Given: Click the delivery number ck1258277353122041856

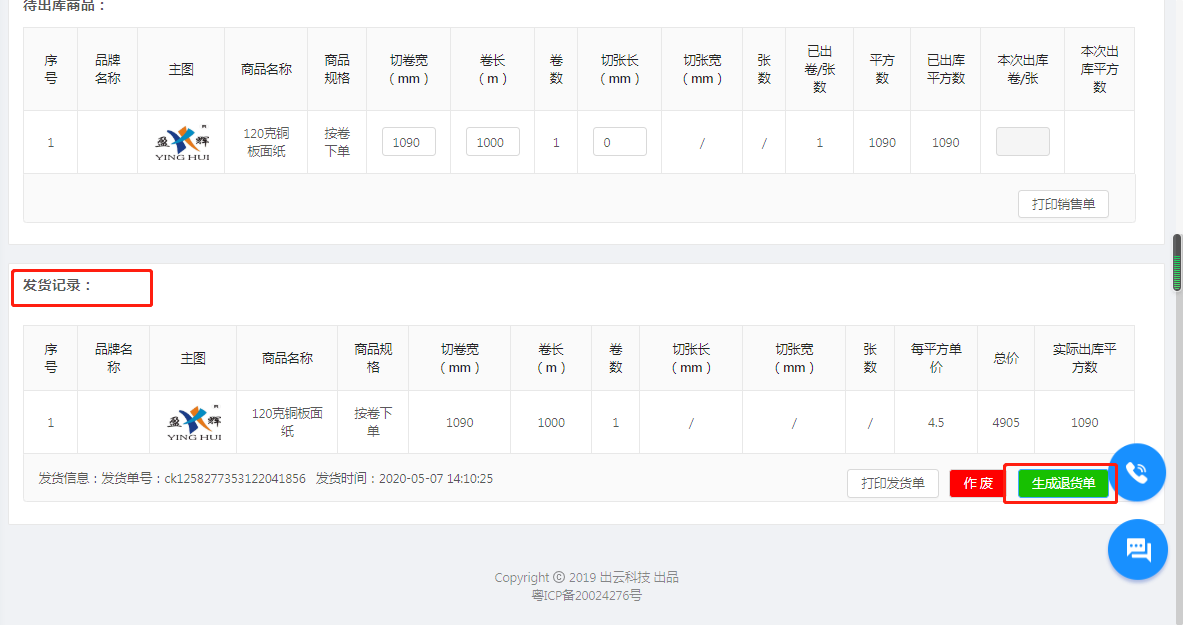Looking at the screenshot, I should tap(235, 479).
